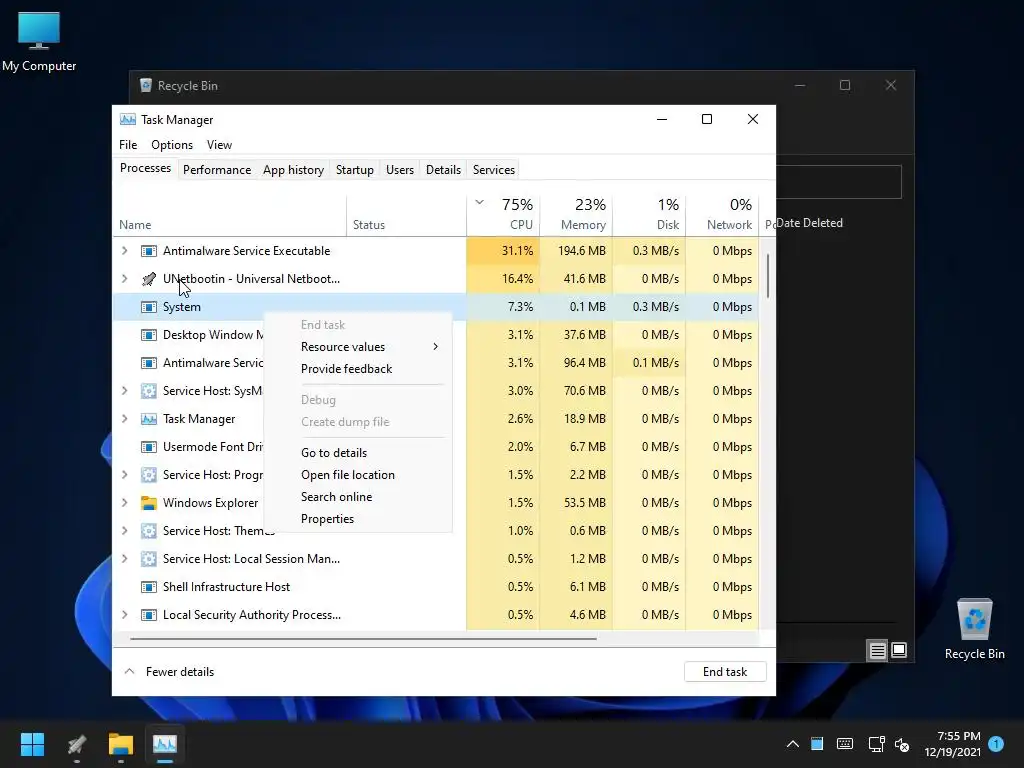Image resolution: width=1024 pixels, height=768 pixels.
Task: Expand the Service Host: Themes group
Action: click(x=124, y=531)
